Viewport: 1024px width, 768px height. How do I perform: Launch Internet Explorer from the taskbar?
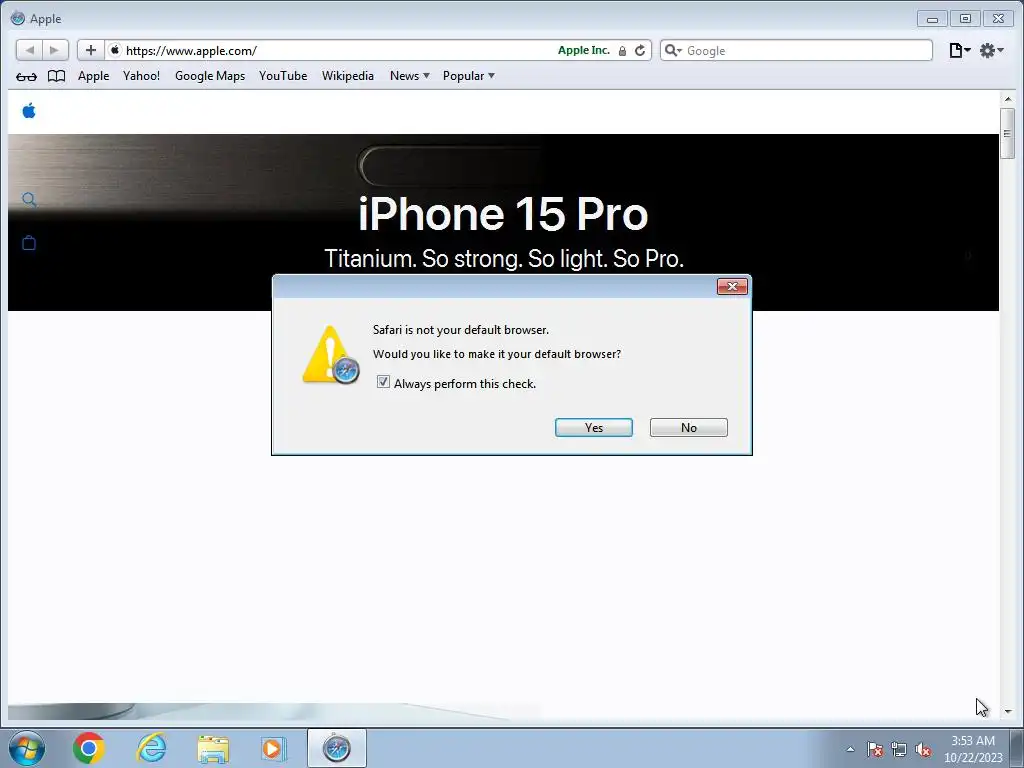click(151, 748)
